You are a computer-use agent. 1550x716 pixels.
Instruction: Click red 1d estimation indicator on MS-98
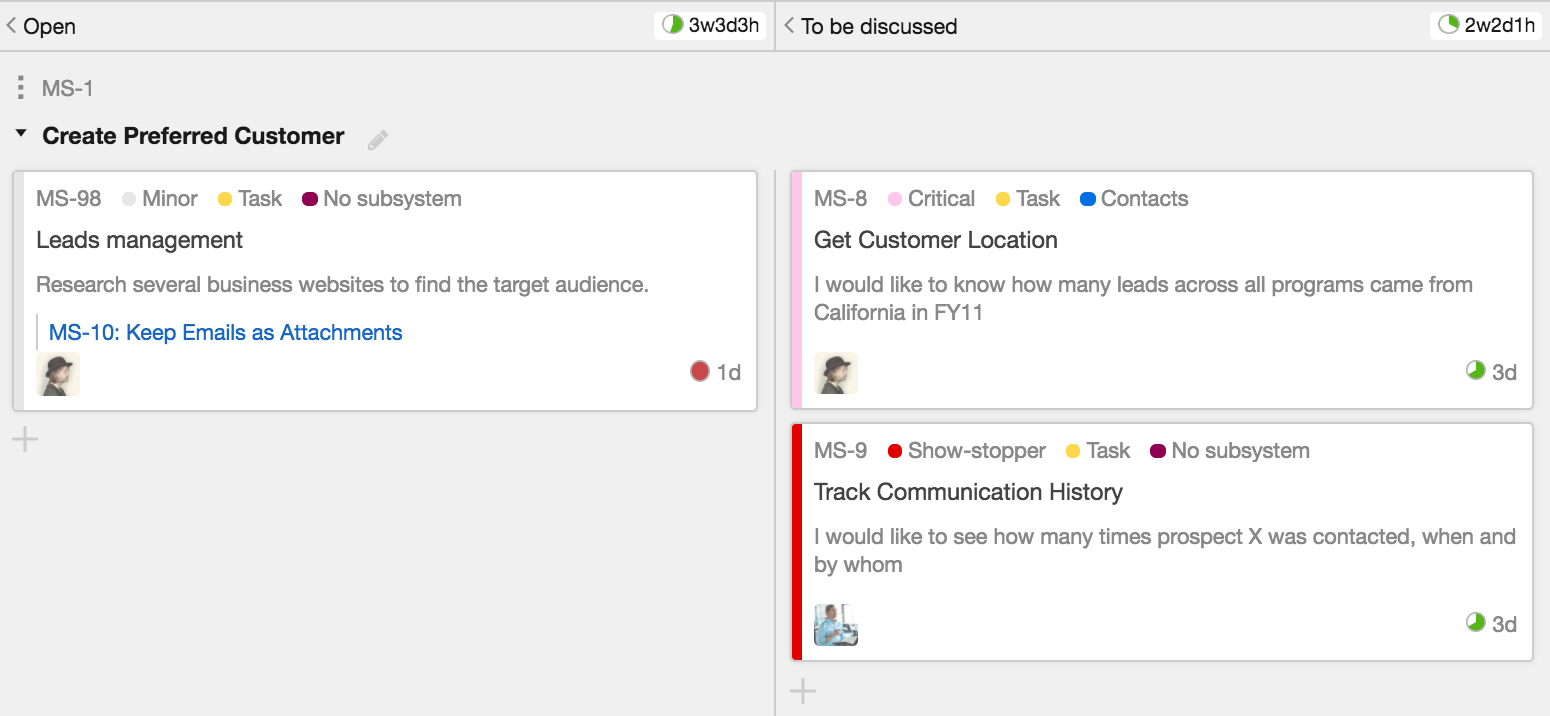tap(715, 372)
